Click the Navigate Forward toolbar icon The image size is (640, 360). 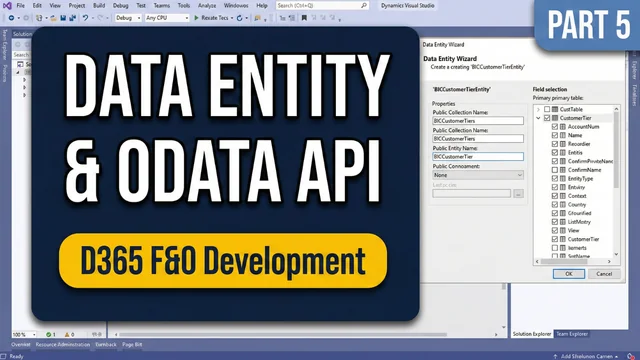26,18
